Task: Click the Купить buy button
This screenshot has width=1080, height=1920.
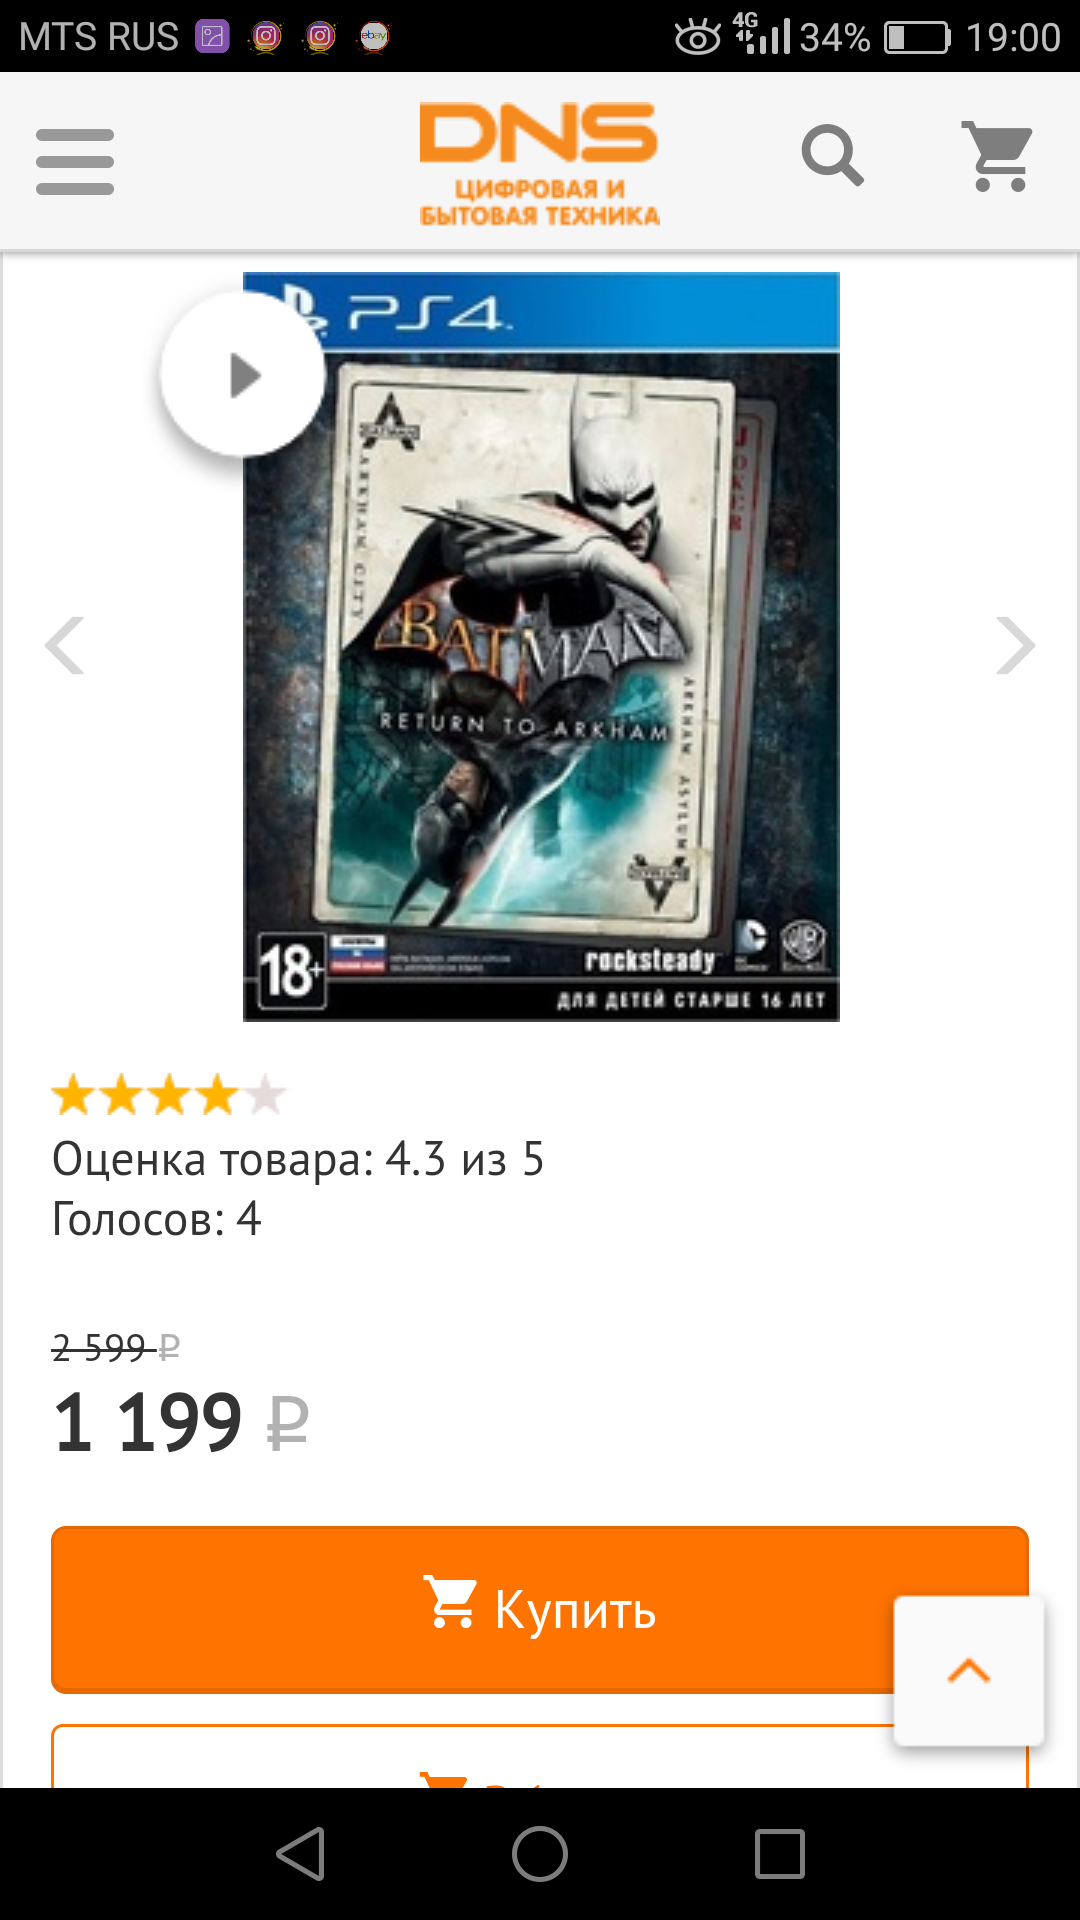Action: click(x=540, y=1609)
